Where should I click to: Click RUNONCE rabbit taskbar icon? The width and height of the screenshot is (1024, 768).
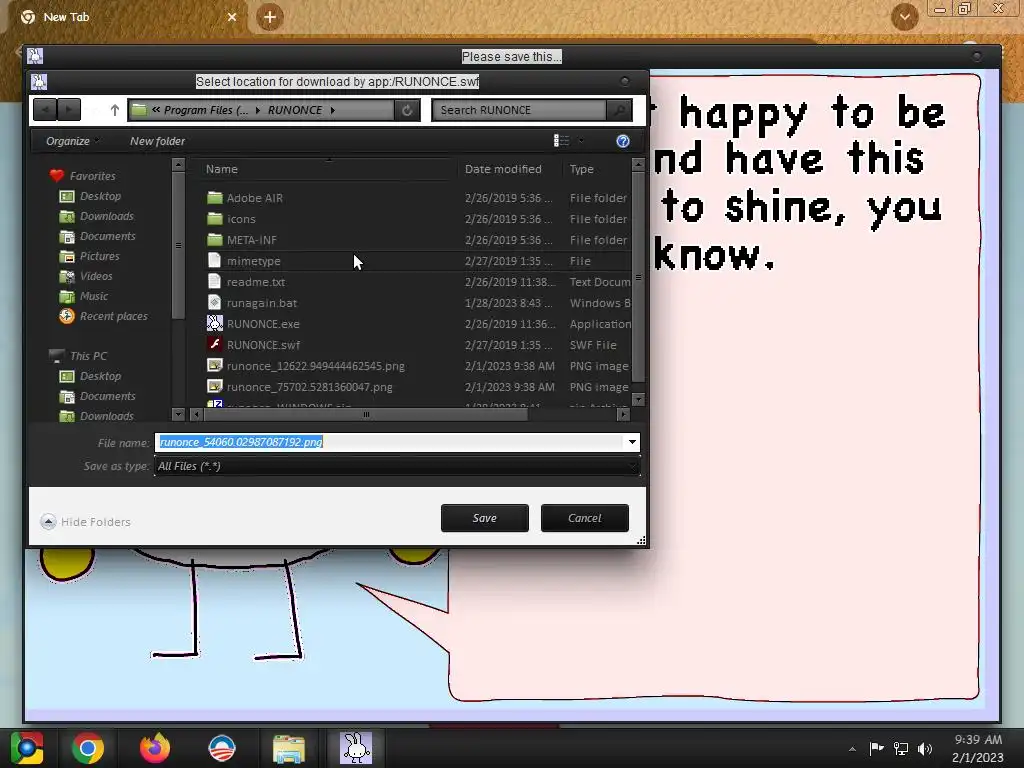[x=356, y=748]
